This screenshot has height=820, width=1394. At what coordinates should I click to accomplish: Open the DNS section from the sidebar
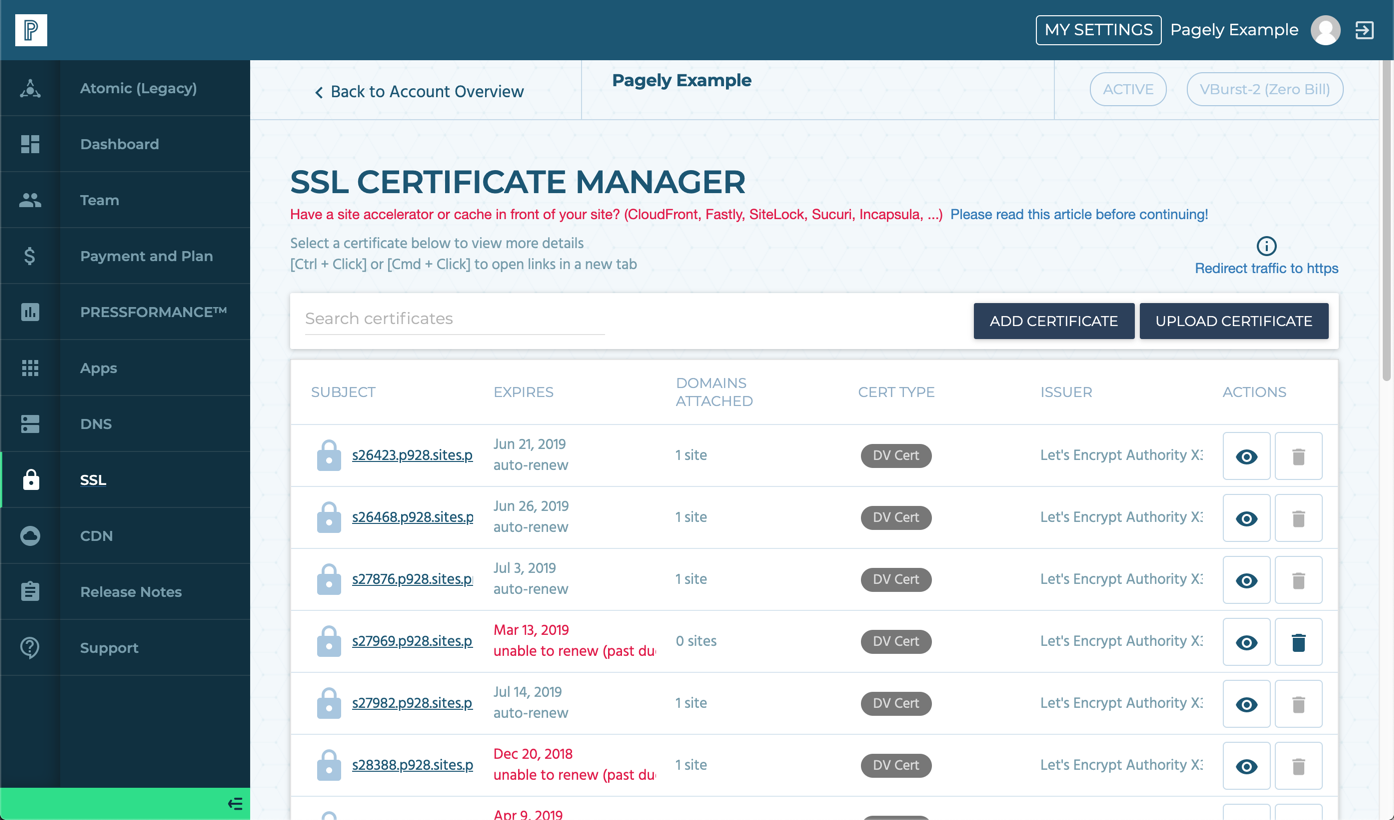30,423
